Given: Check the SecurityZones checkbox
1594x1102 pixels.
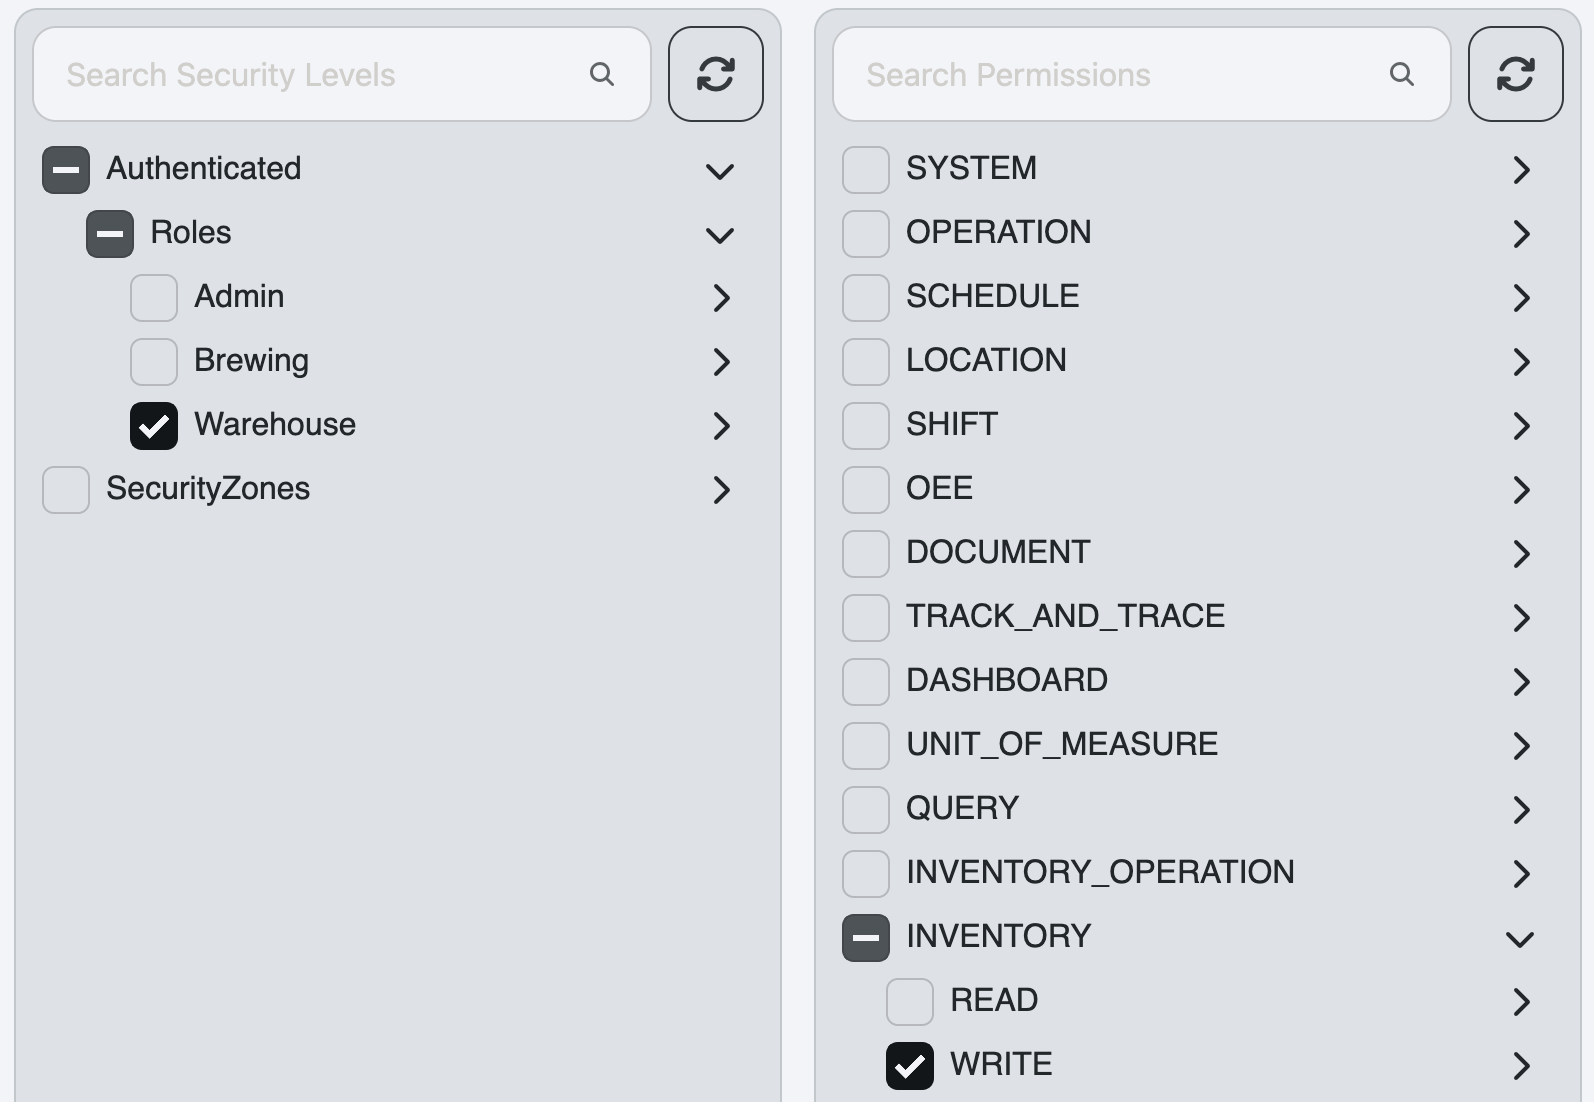Looking at the screenshot, I should coord(66,490).
